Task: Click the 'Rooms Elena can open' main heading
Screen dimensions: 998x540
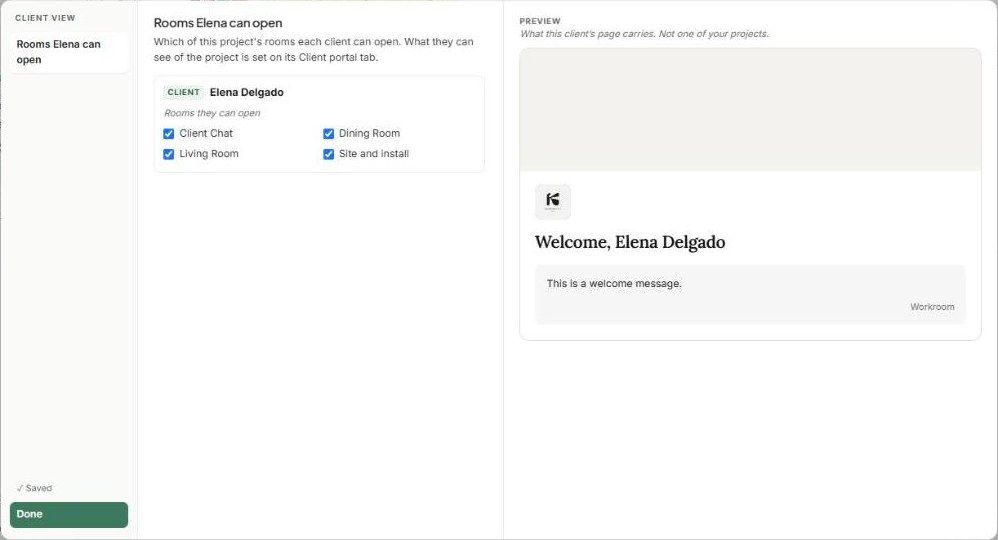Action: pos(218,23)
